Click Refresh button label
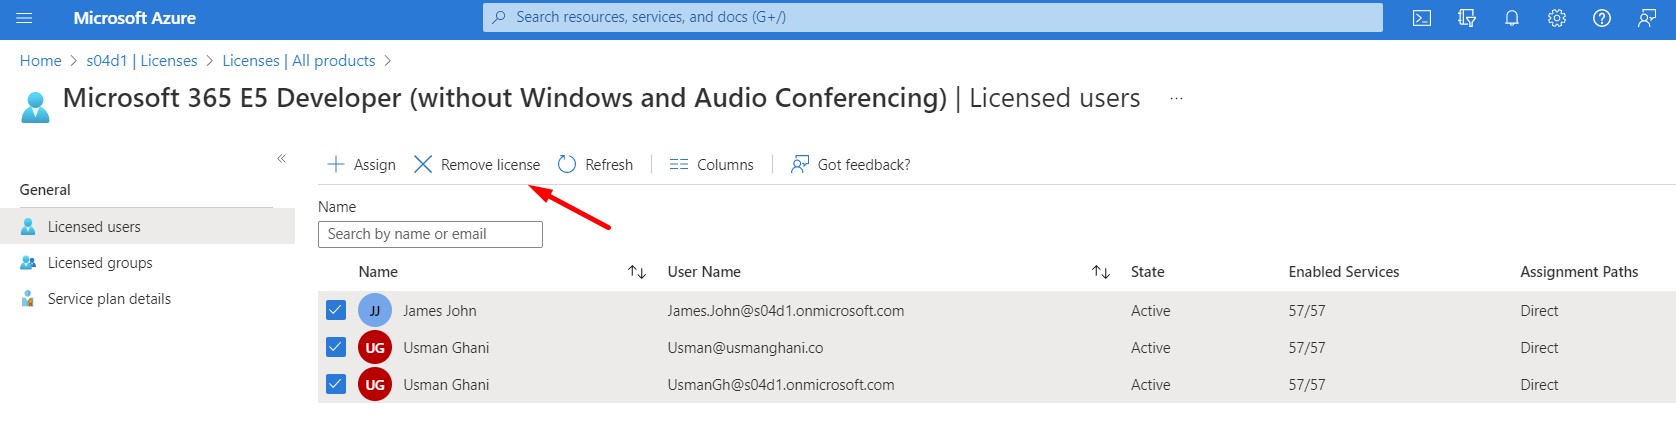Screen dimensions: 1676x434 tap(609, 165)
